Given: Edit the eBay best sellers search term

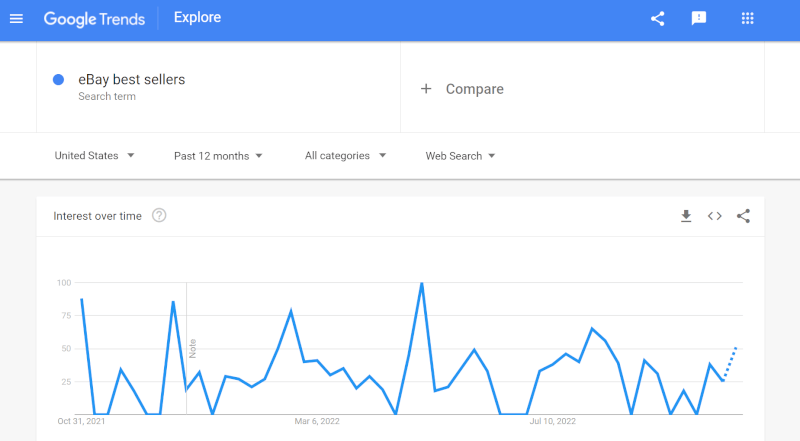Looking at the screenshot, I should click(132, 80).
